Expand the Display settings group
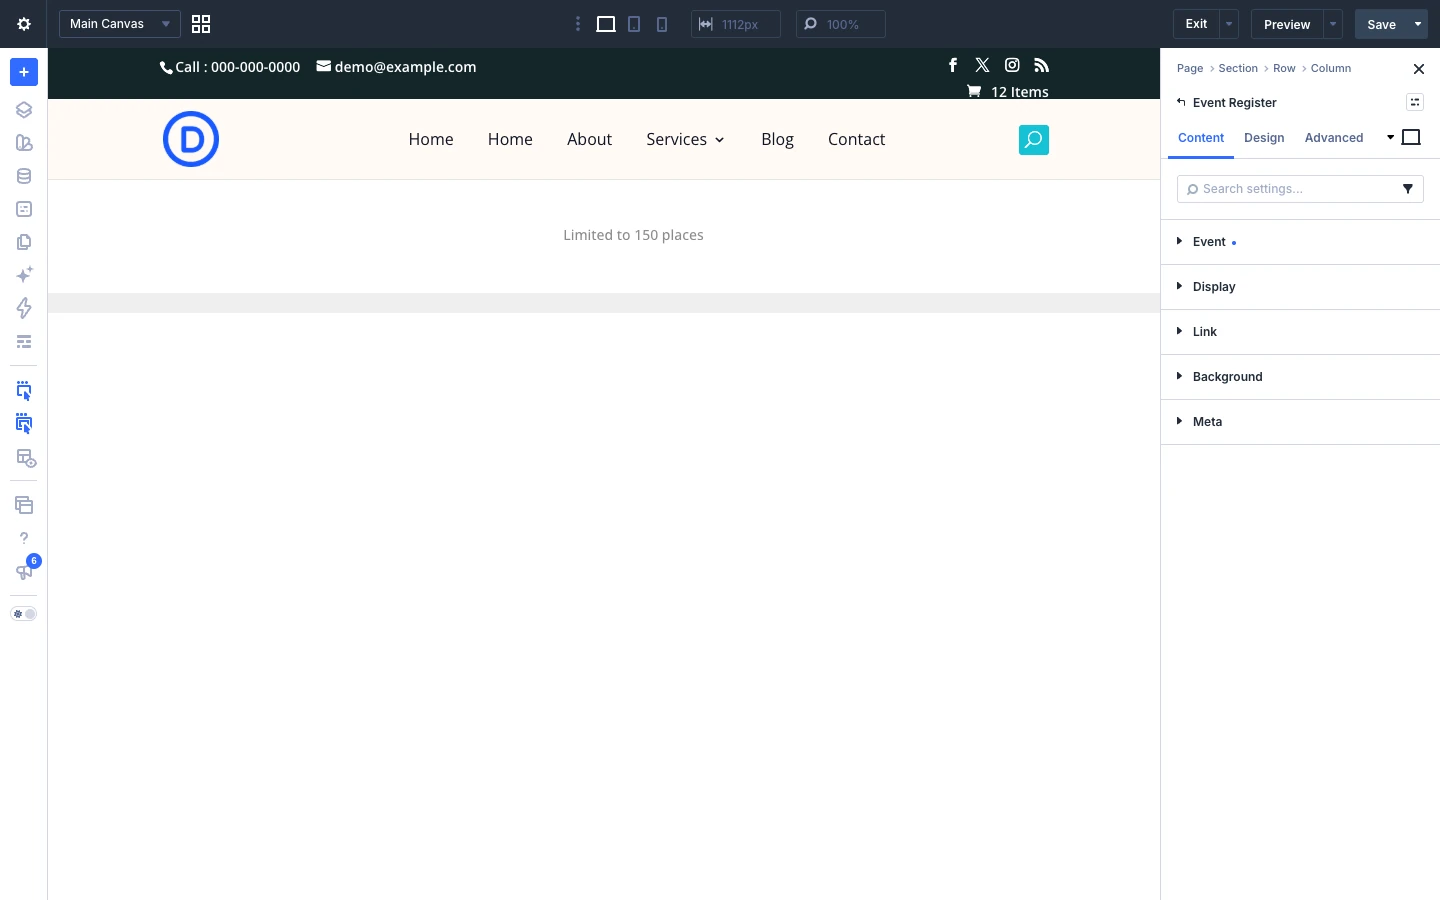 1300,287
